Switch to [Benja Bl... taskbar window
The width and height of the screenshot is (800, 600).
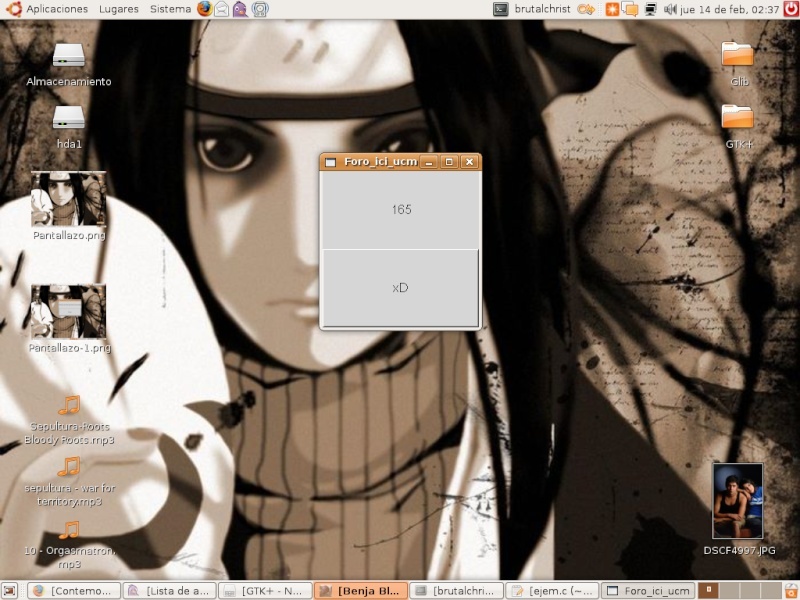click(361, 591)
